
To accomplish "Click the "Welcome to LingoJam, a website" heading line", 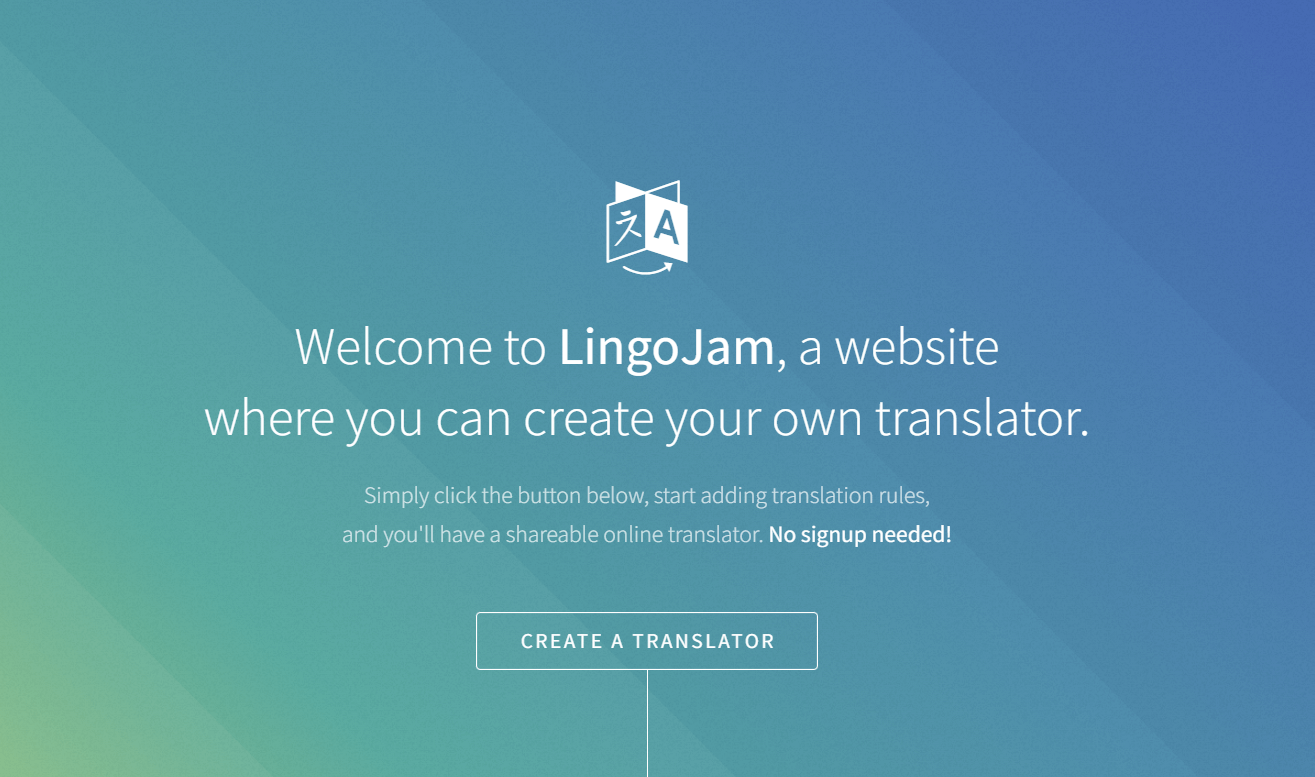I will coord(647,347).
